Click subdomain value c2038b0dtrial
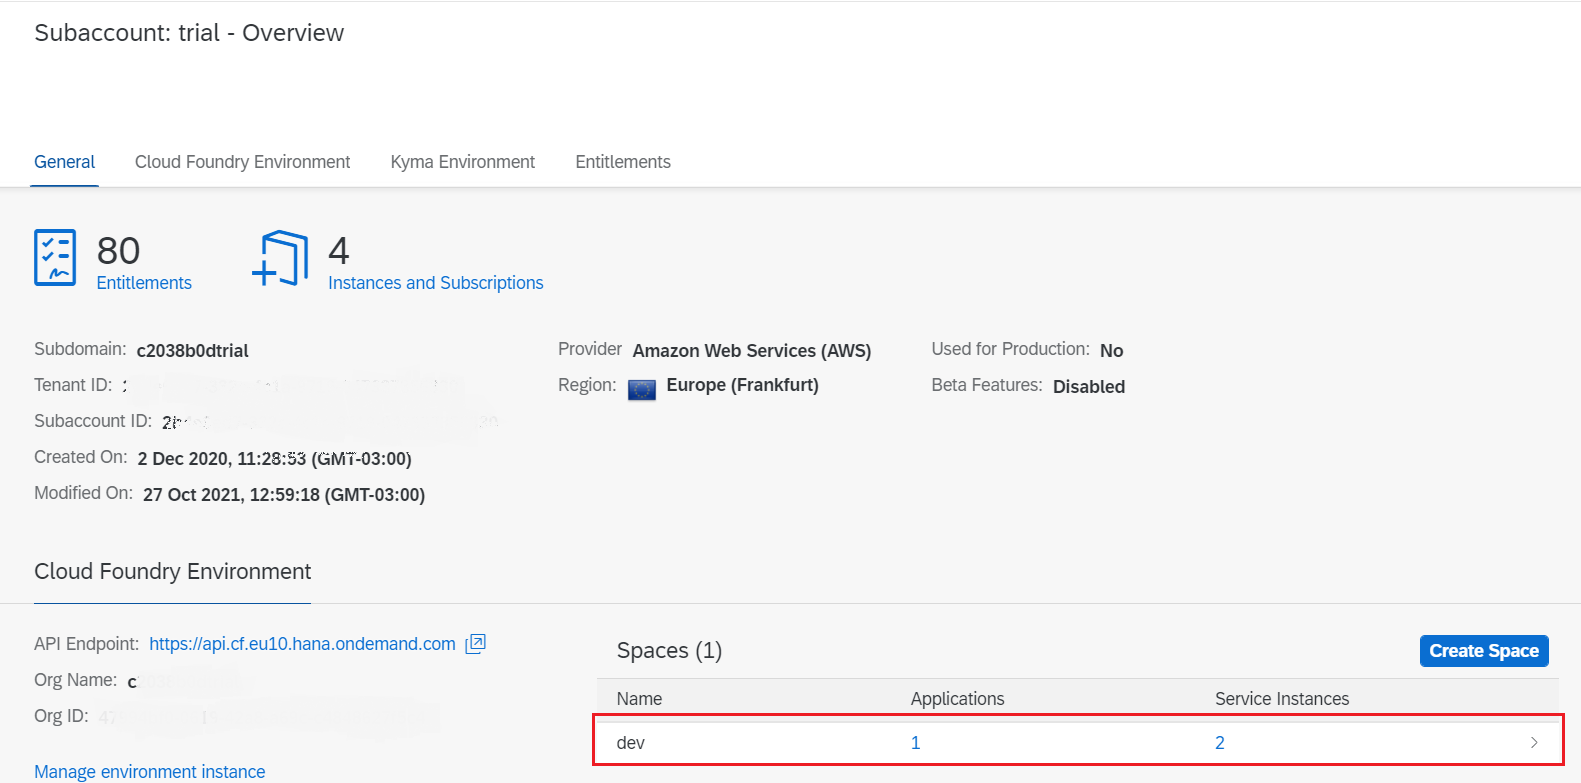The image size is (1581, 783). [x=193, y=351]
